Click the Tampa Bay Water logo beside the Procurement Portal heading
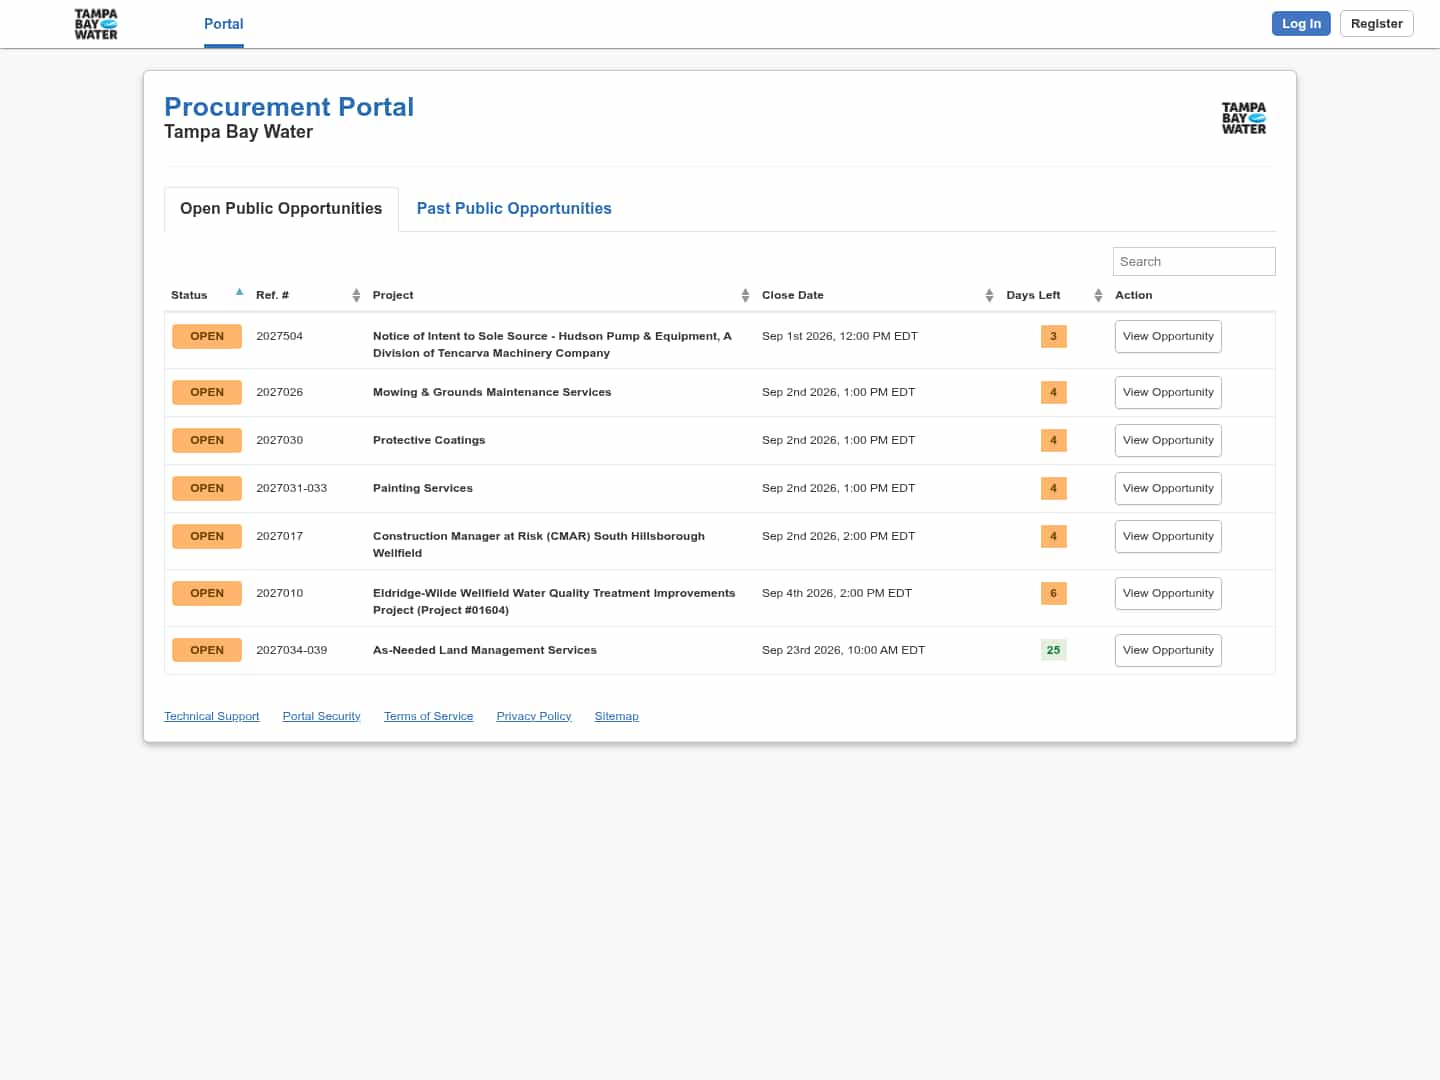1440x1080 pixels. click(1244, 118)
